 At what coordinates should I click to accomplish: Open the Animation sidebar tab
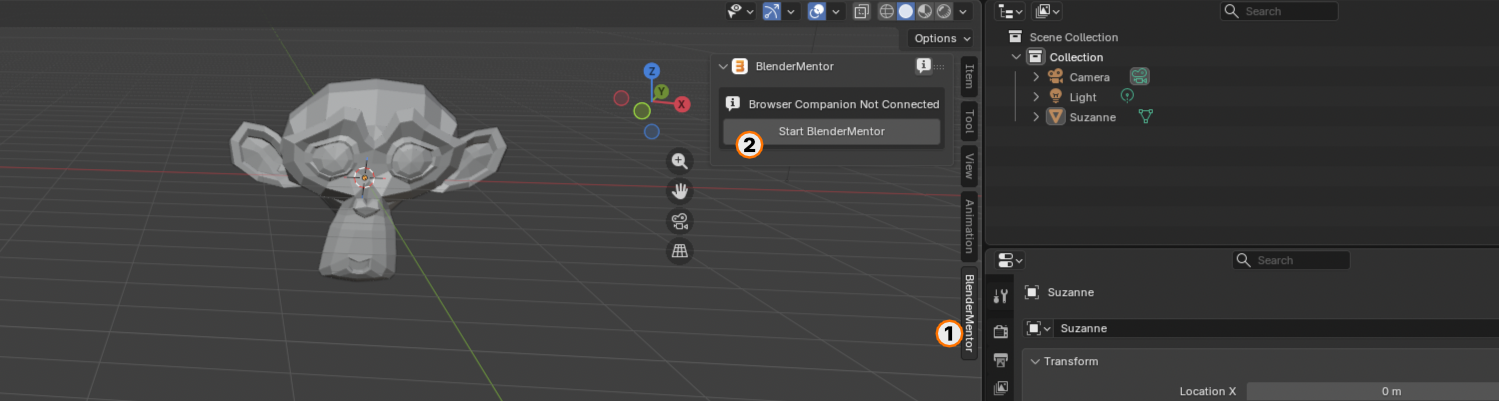click(x=968, y=227)
